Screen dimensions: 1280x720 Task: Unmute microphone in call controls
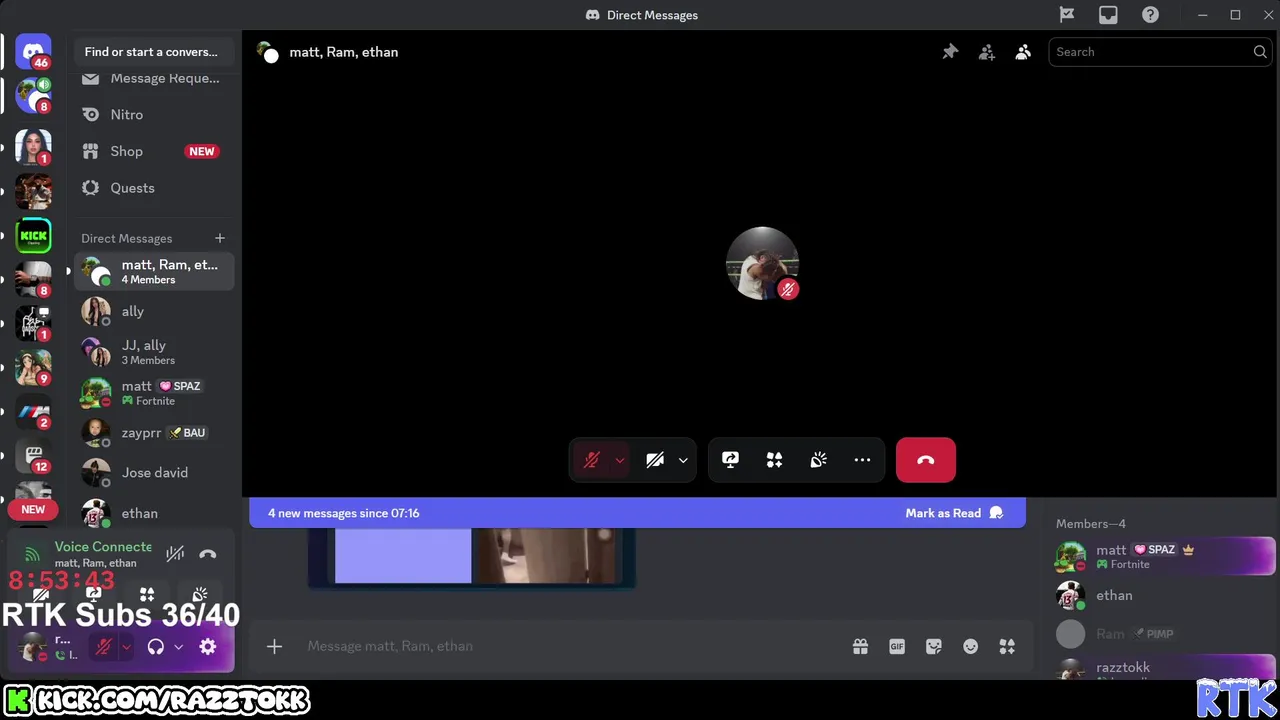[x=592, y=460]
